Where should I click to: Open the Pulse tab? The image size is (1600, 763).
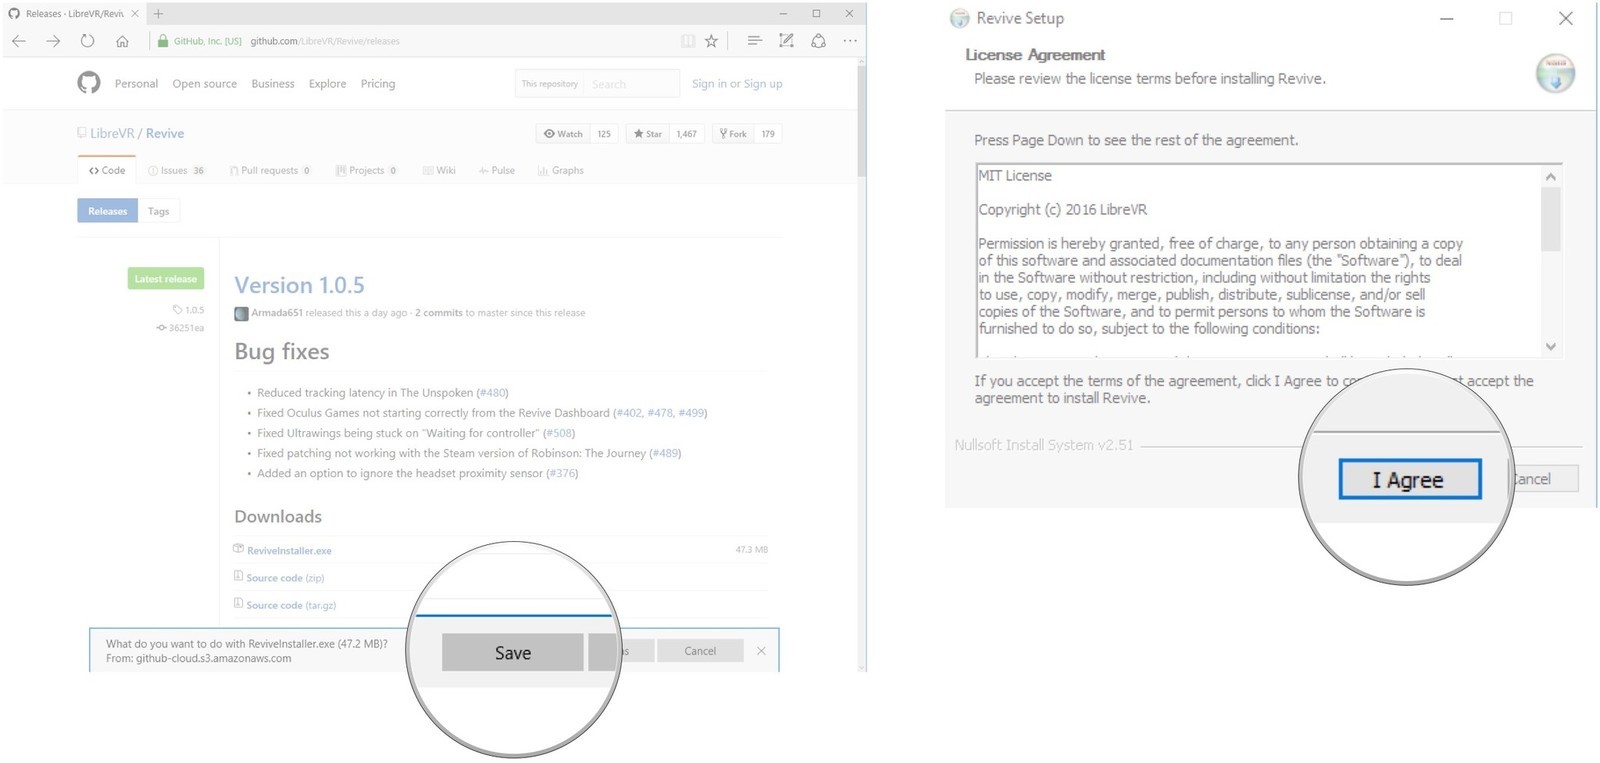click(497, 171)
